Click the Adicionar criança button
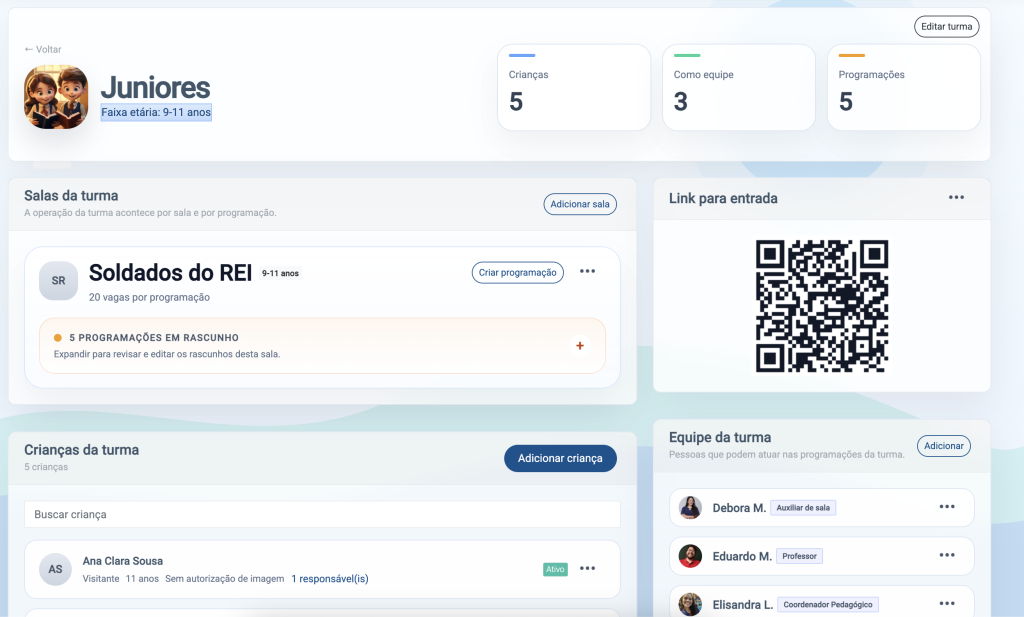 click(x=560, y=458)
